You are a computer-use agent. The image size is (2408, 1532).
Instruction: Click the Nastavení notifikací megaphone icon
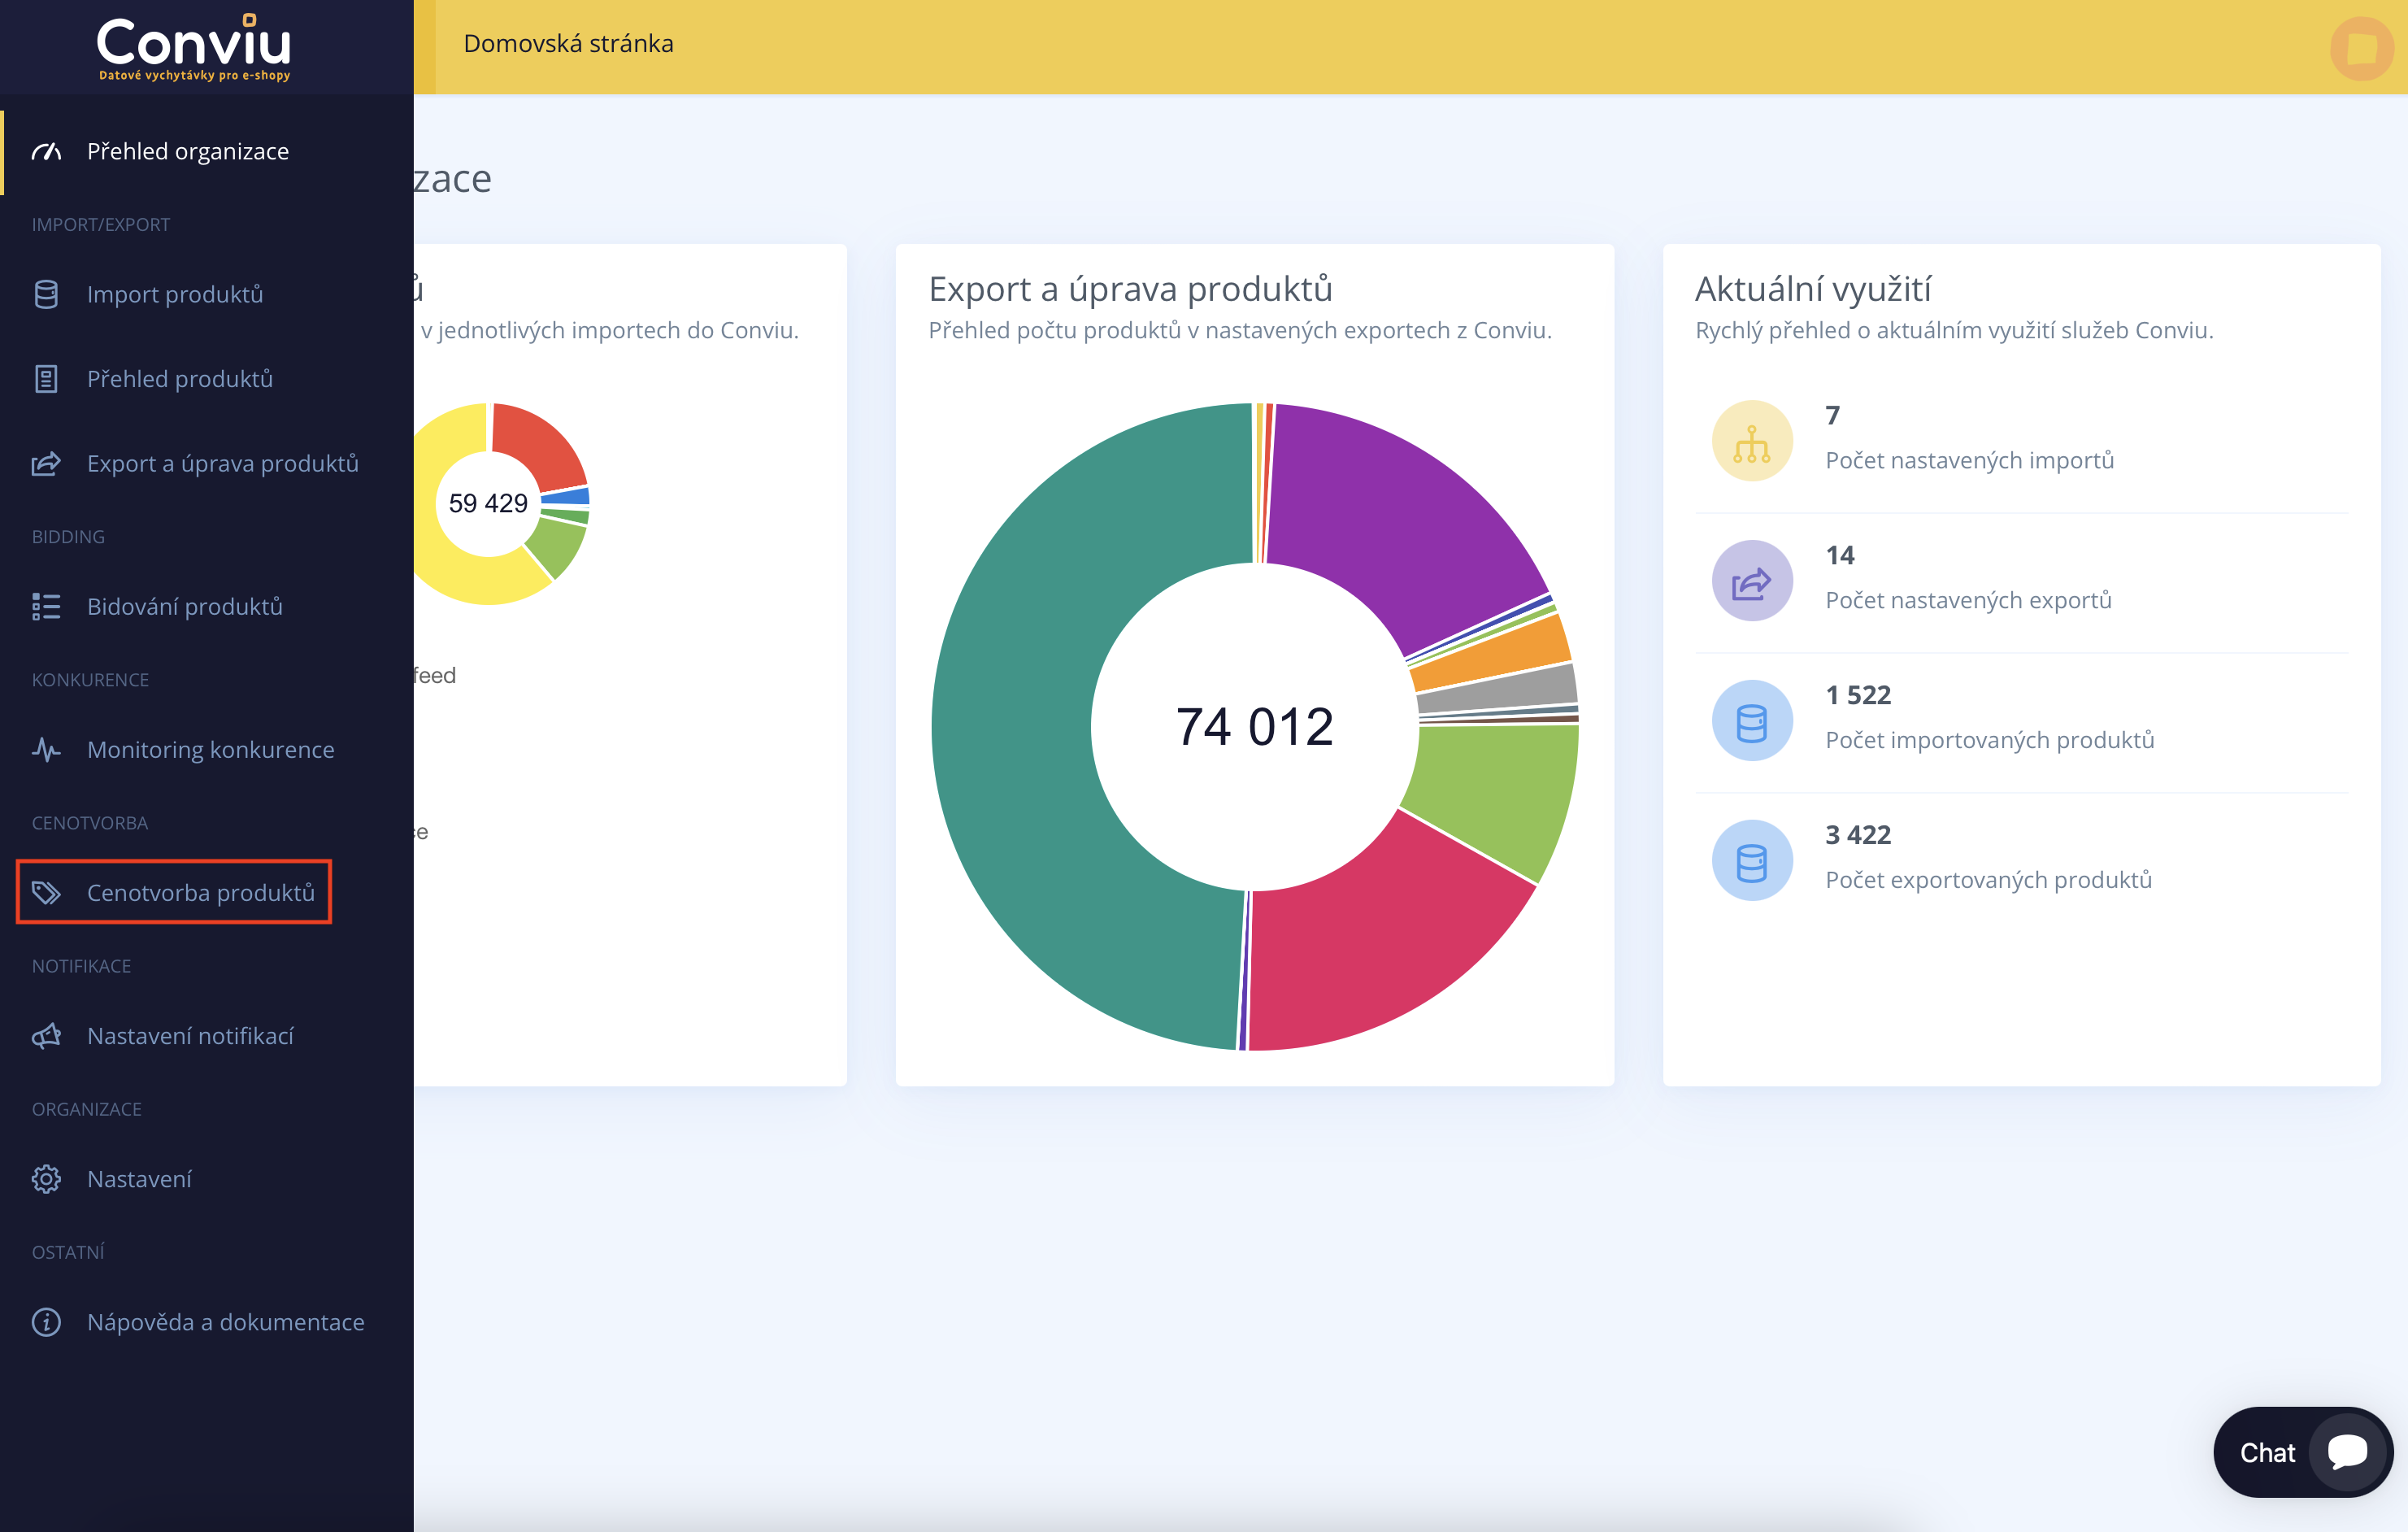pyautogui.click(x=46, y=1036)
